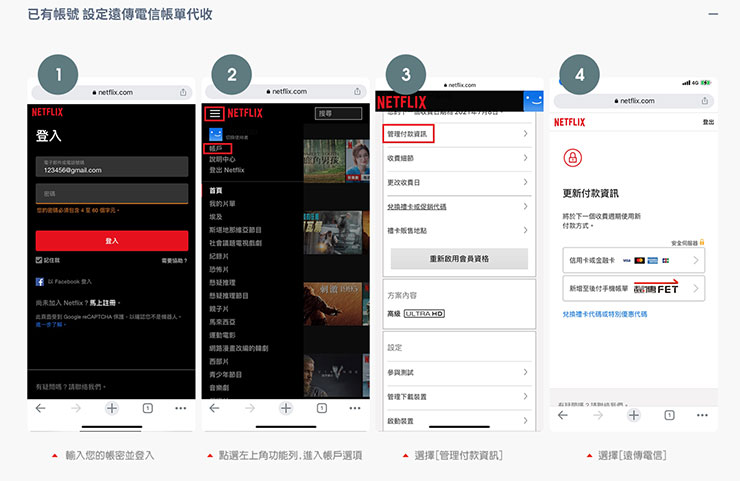Open more menu dots in step 4 browser
Image resolution: width=740 pixels, height=481 pixels.
702,415
